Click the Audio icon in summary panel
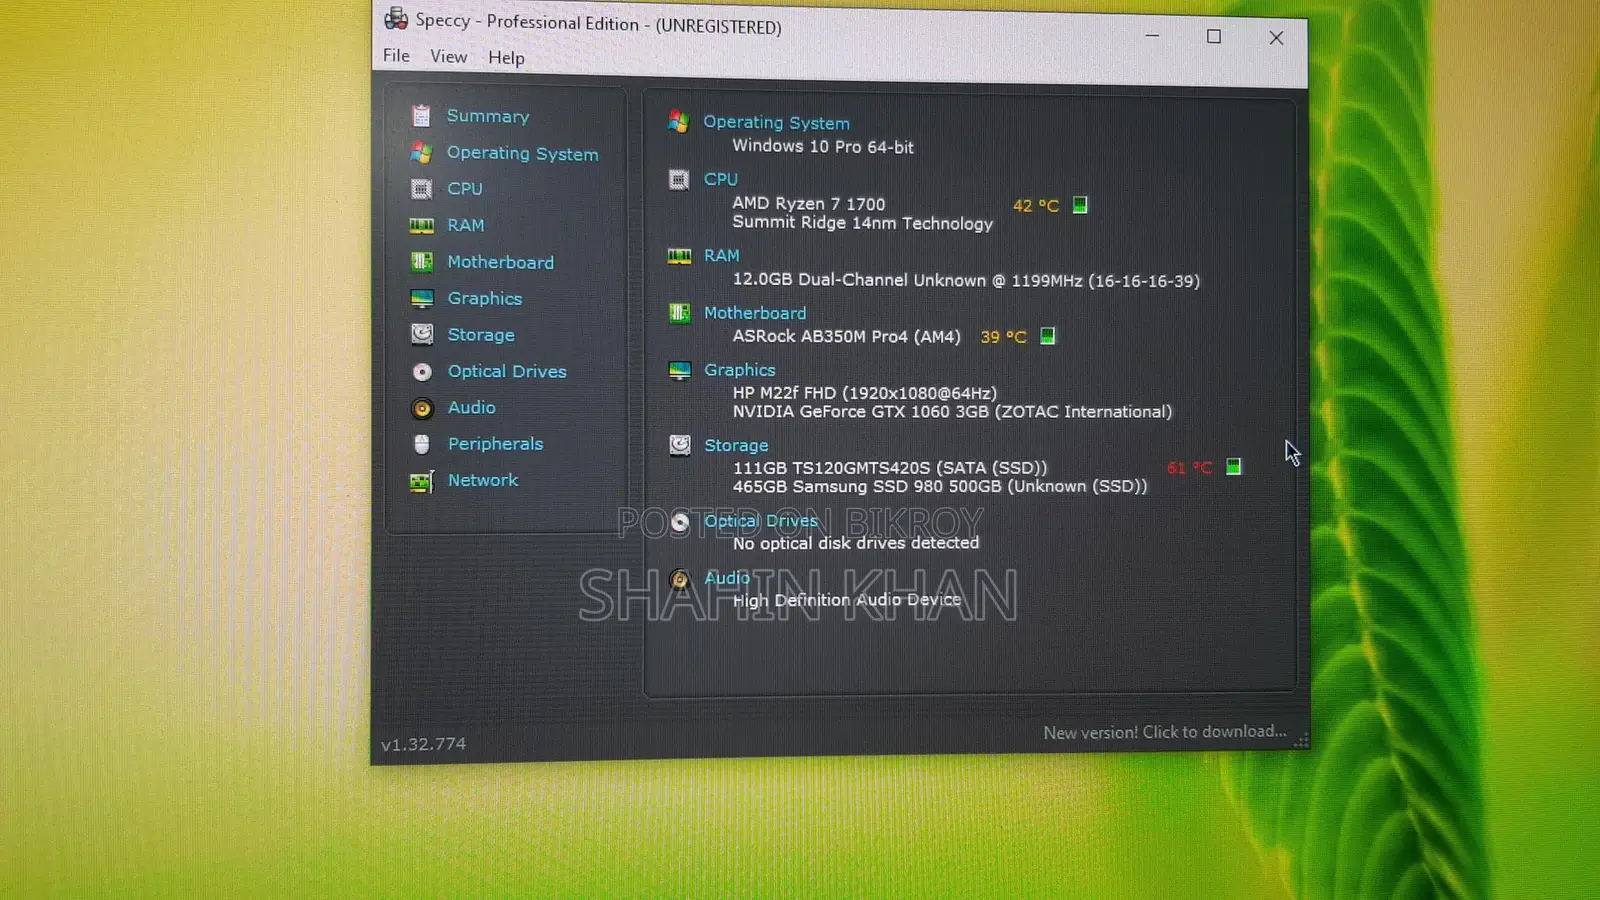The width and height of the screenshot is (1600, 900). tap(680, 579)
